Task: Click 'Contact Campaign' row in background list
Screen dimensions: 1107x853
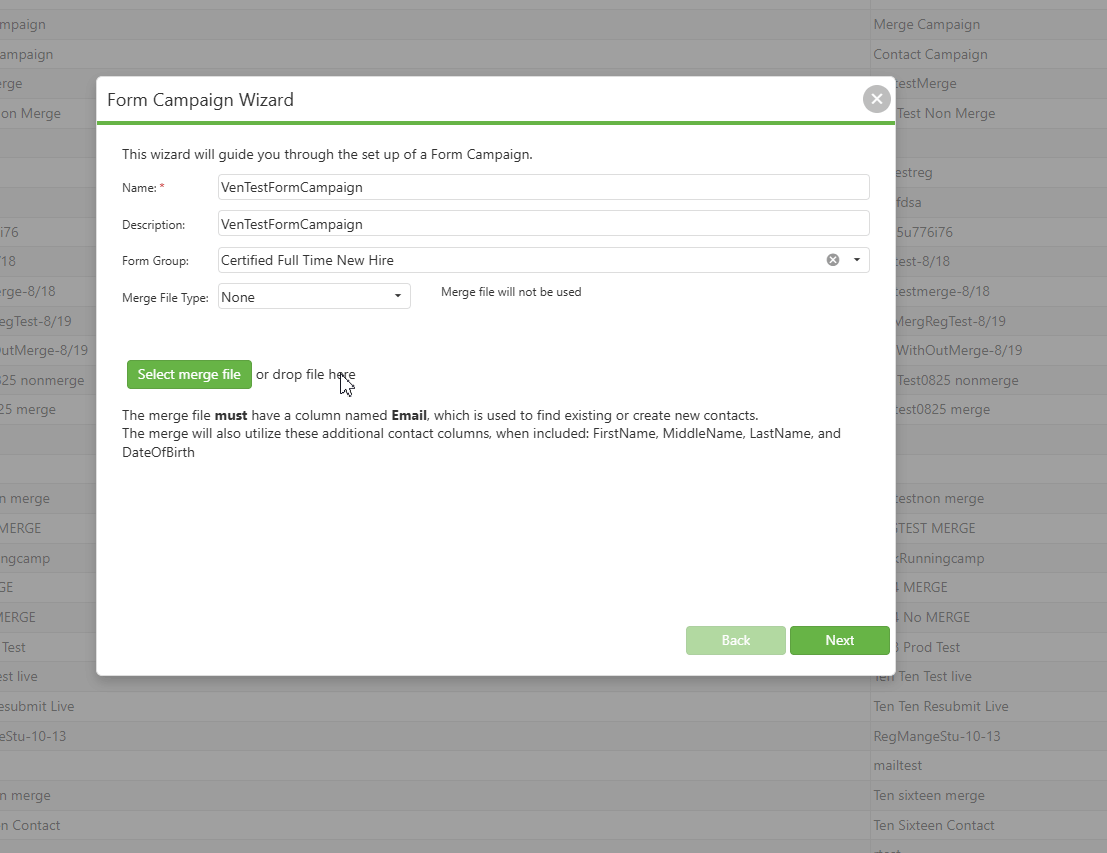Action: pos(930,54)
